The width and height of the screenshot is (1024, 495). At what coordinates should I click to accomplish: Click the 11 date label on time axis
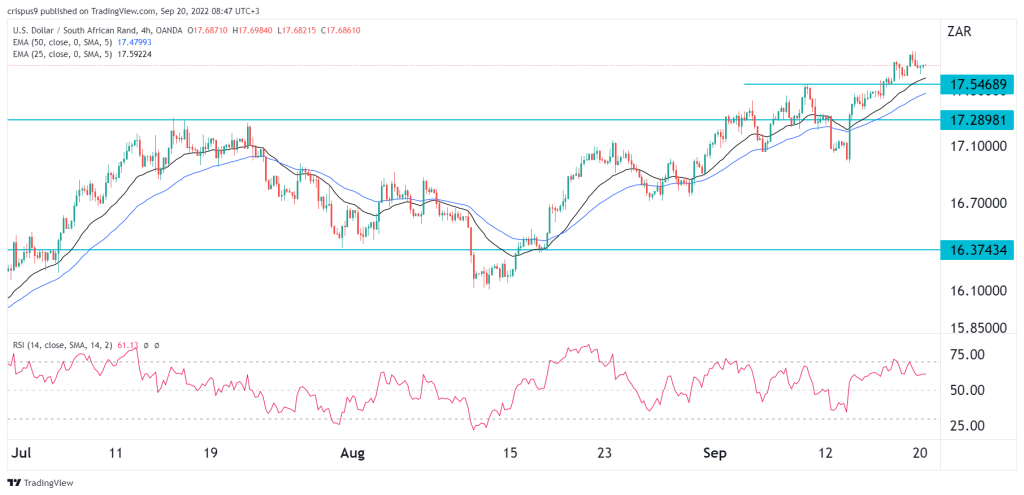pos(117,452)
